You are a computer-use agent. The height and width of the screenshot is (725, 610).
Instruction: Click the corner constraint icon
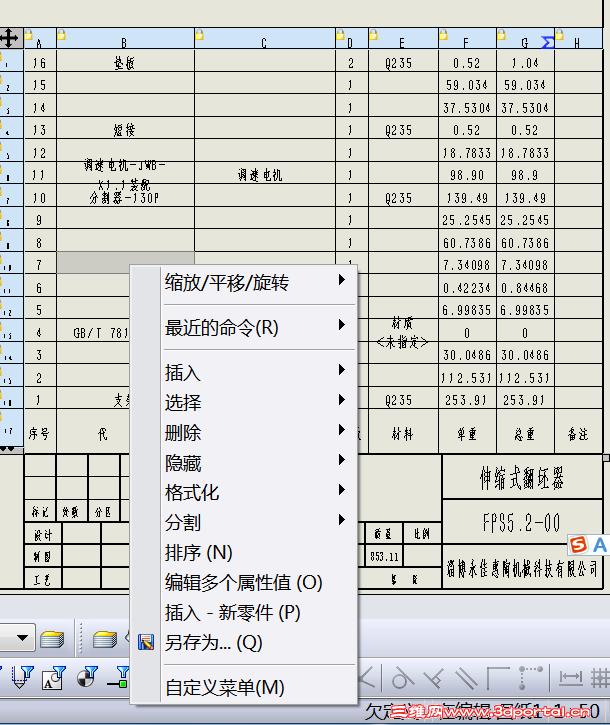pyautogui.click(x=498, y=679)
